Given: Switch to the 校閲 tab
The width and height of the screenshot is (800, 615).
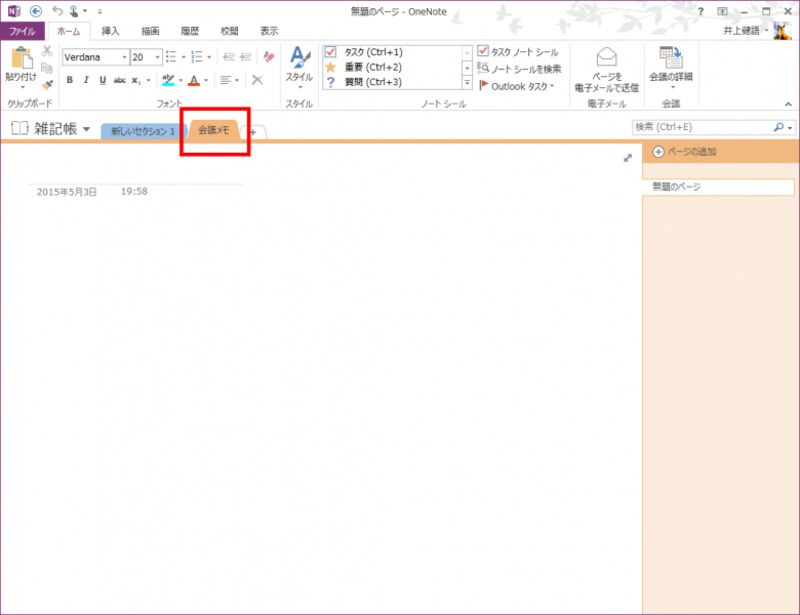Looking at the screenshot, I should 230,31.
